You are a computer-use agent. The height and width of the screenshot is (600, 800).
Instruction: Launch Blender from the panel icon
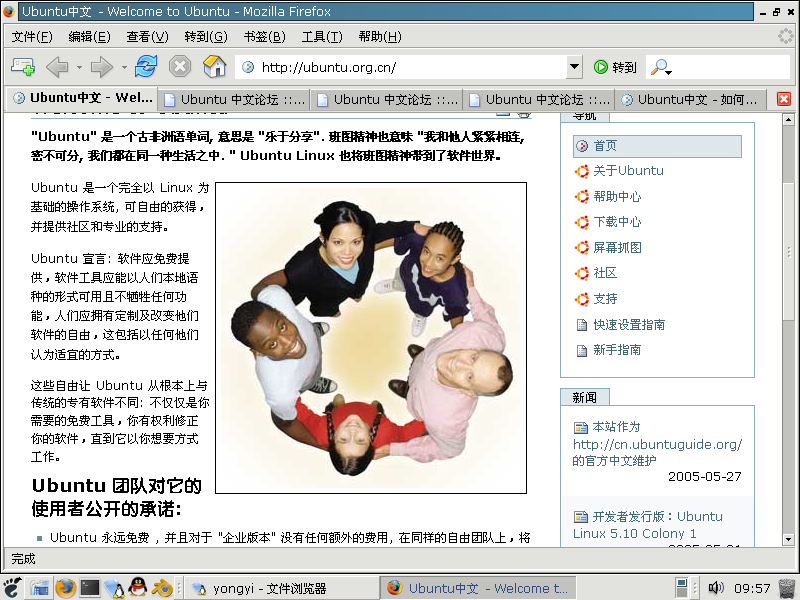[162, 588]
